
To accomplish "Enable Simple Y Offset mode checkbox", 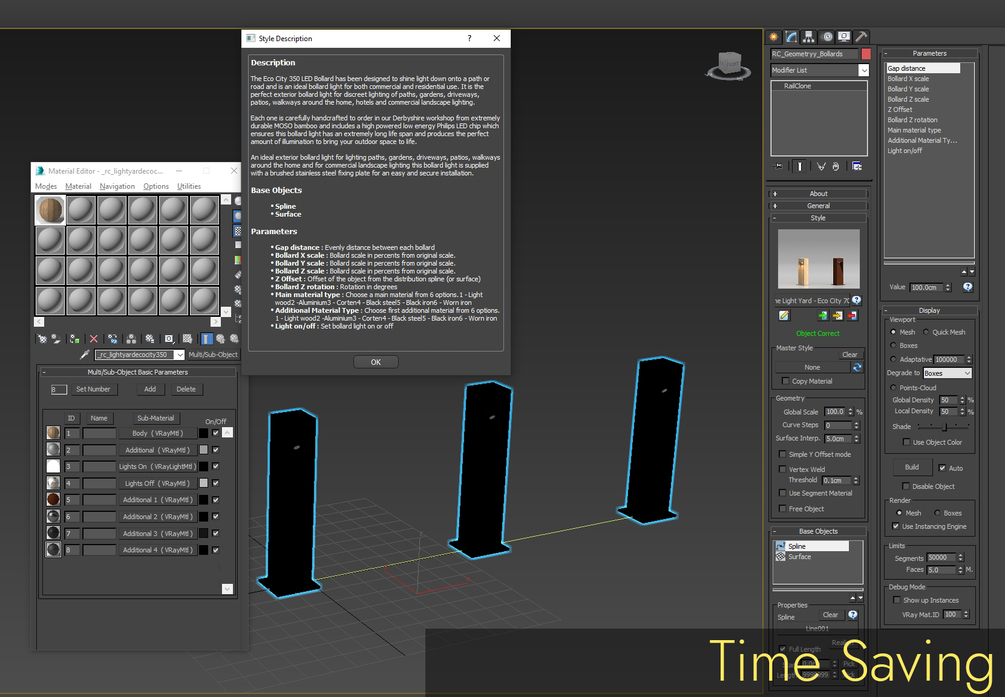I will point(782,454).
